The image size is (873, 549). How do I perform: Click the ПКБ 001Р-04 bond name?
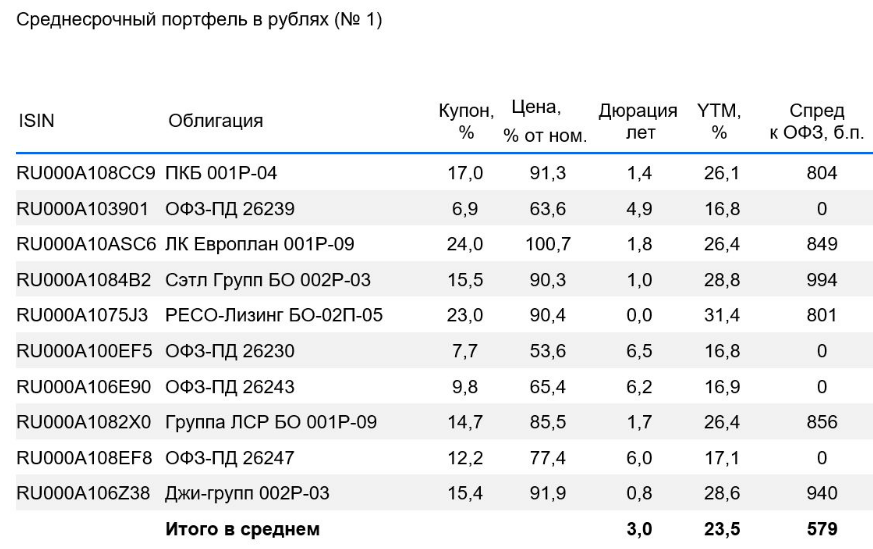221,173
